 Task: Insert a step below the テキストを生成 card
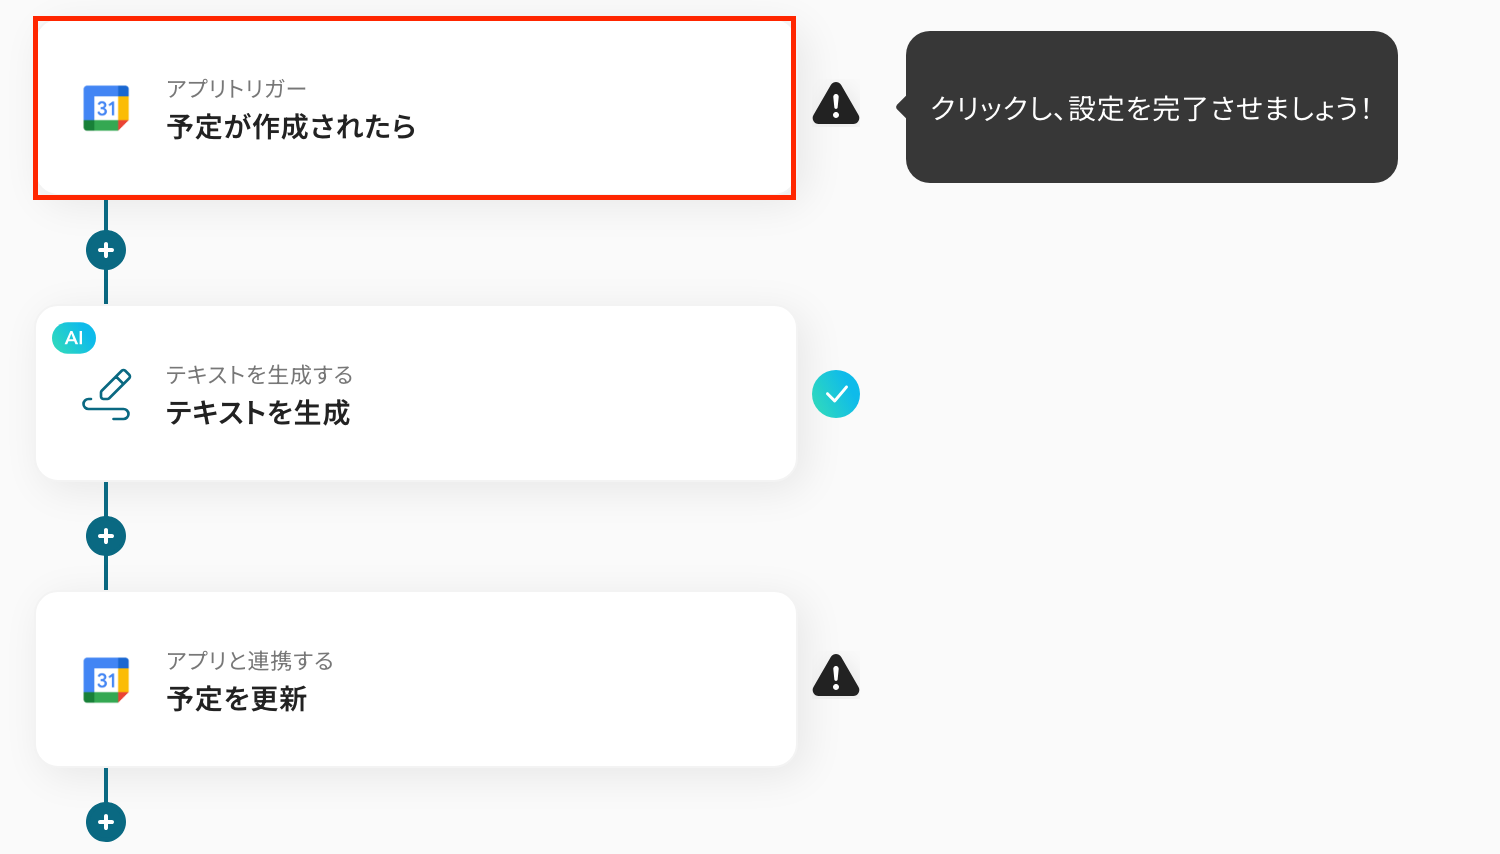106,536
